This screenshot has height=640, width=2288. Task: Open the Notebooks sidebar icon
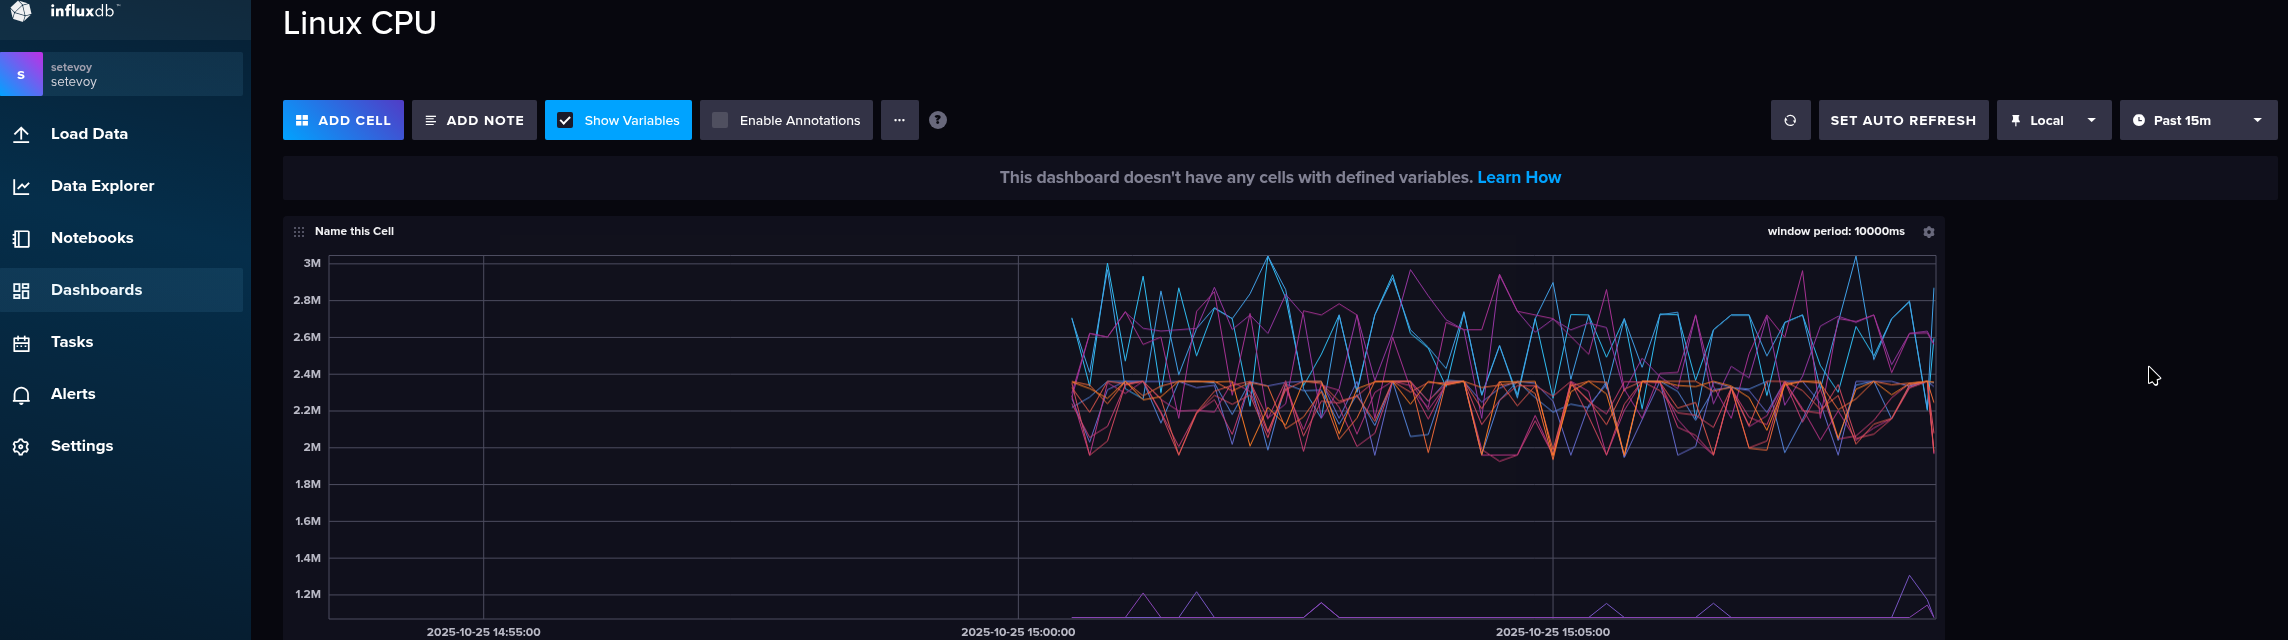click(x=21, y=238)
